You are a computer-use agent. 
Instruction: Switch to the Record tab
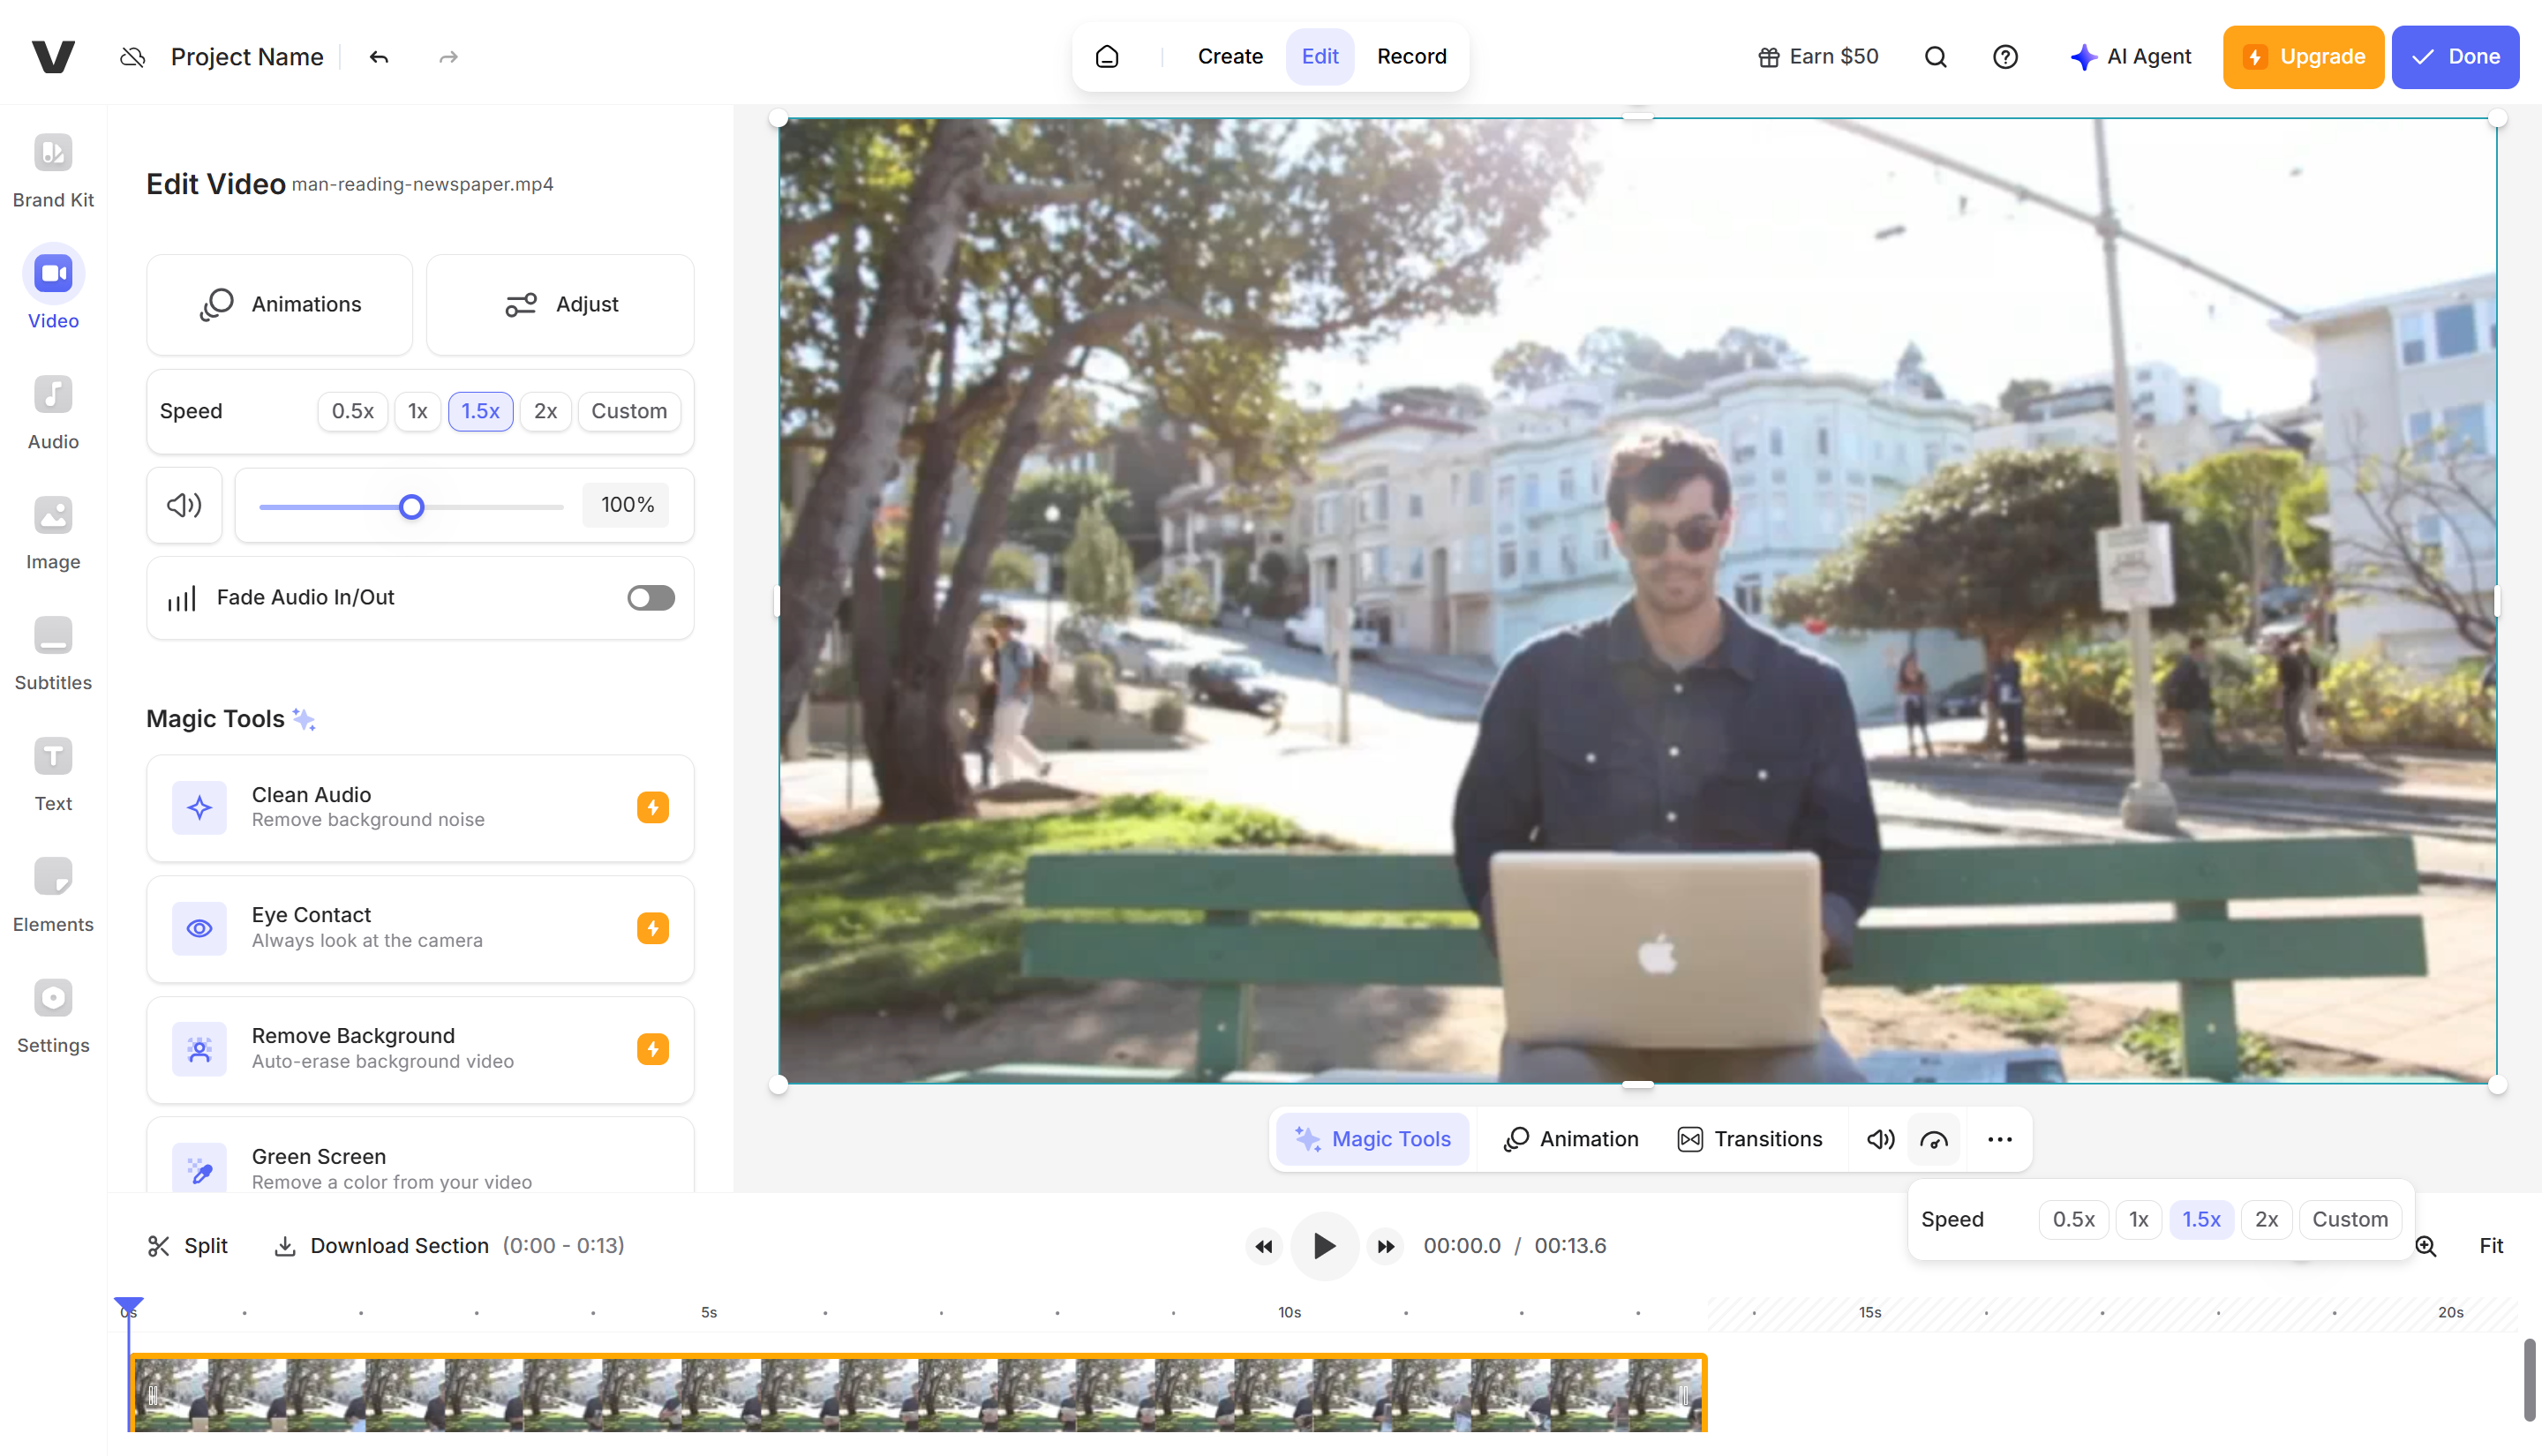tap(1412, 56)
